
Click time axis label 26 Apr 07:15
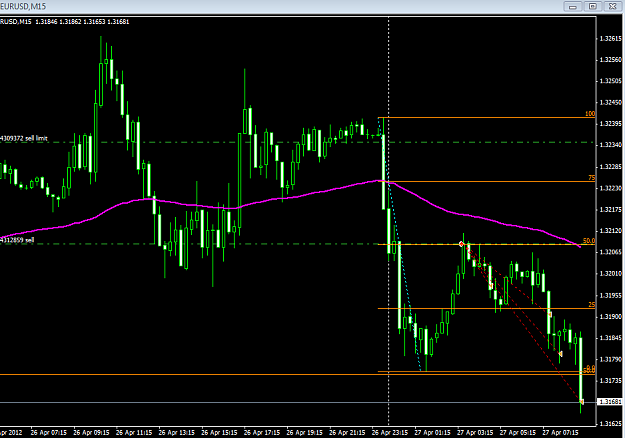pos(48,432)
